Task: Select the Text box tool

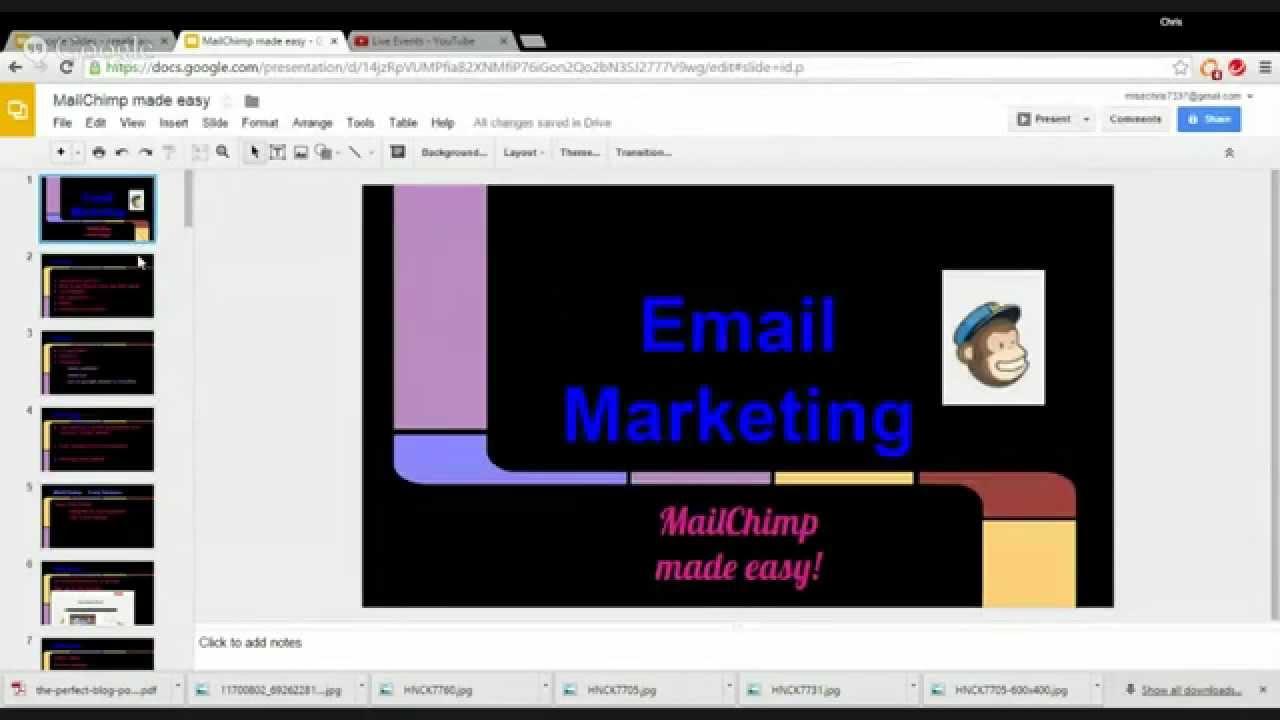Action: pos(277,152)
